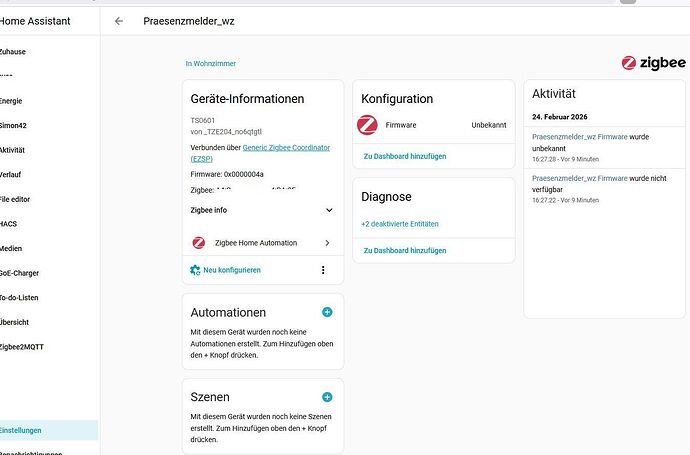The height and width of the screenshot is (455, 690).
Task: Open Zigbee Home Automation integration chevron
Action: [327, 242]
